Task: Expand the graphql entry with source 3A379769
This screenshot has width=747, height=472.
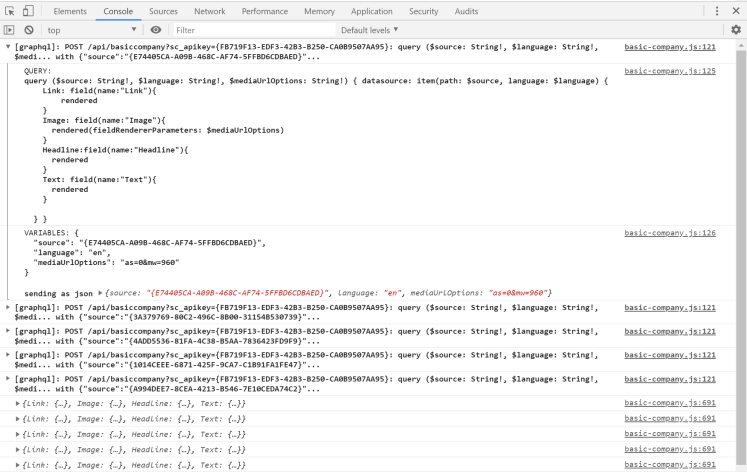Action: (9, 307)
